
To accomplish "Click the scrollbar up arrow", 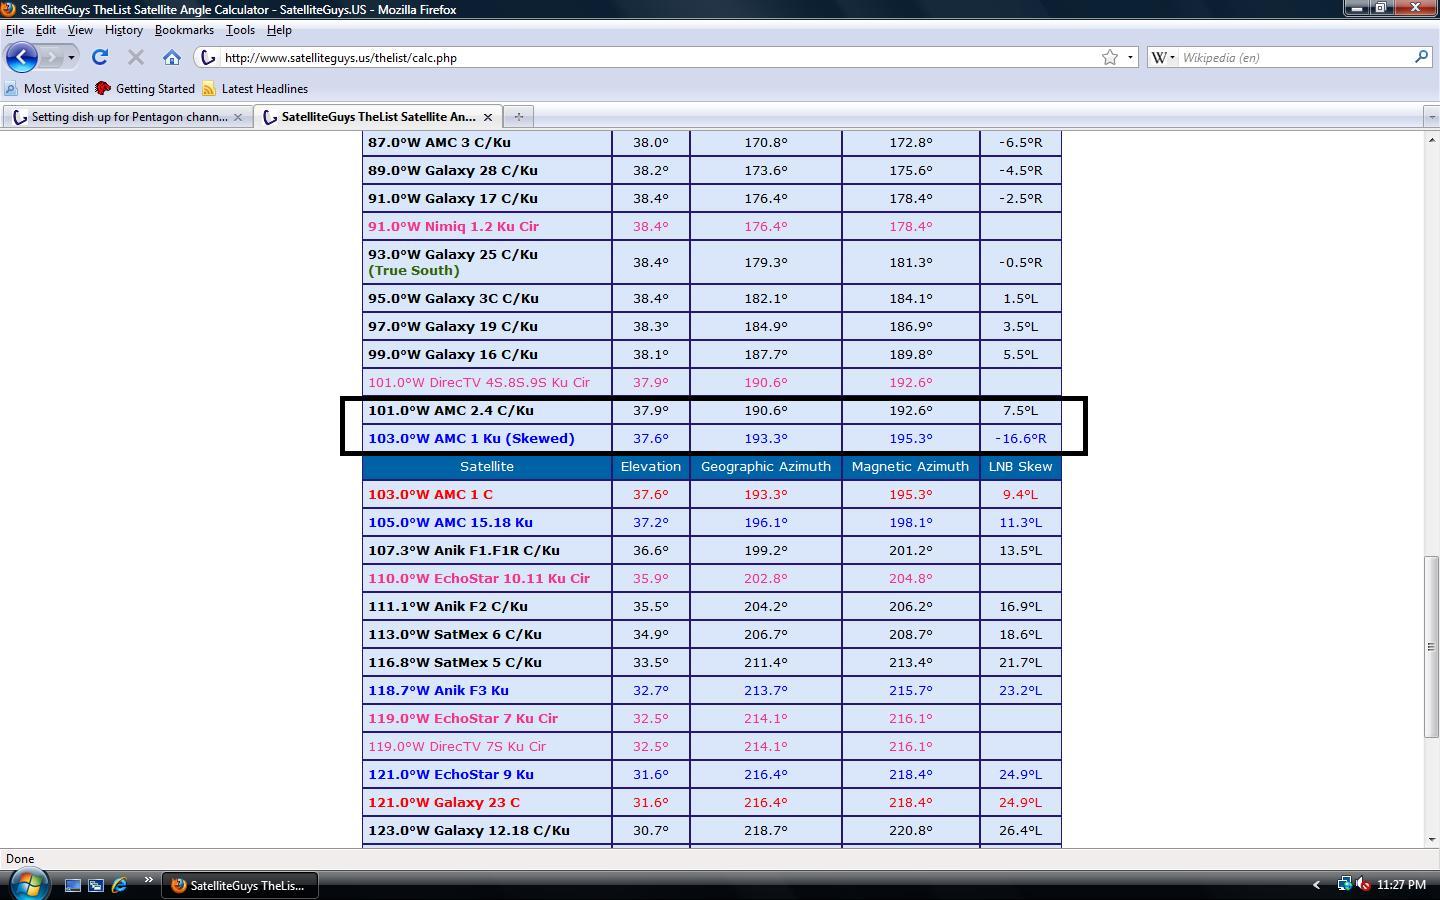I will 1431,139.
